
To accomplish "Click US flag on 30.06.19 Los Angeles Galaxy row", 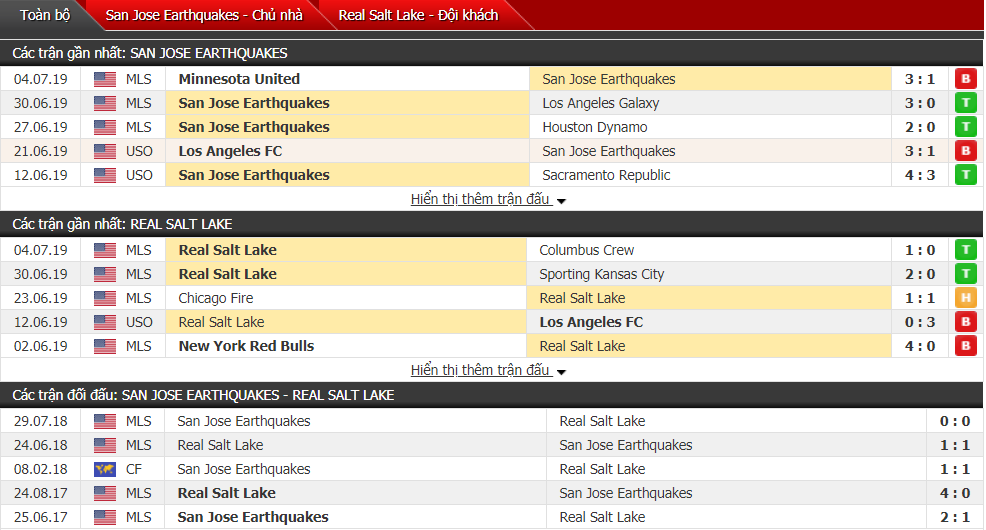I will point(105,103).
